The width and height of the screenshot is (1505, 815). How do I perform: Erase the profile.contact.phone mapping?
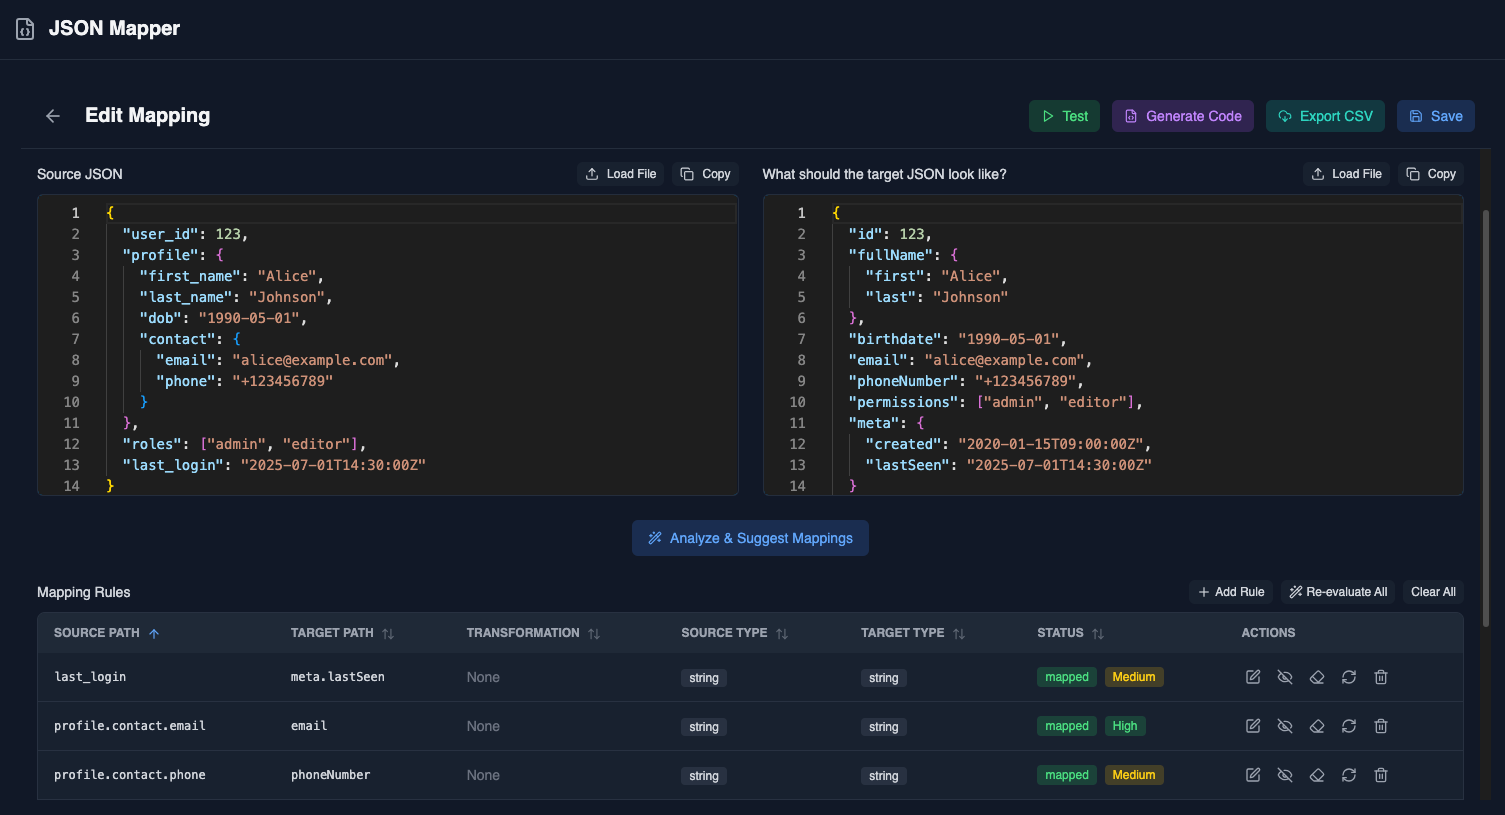click(1317, 775)
